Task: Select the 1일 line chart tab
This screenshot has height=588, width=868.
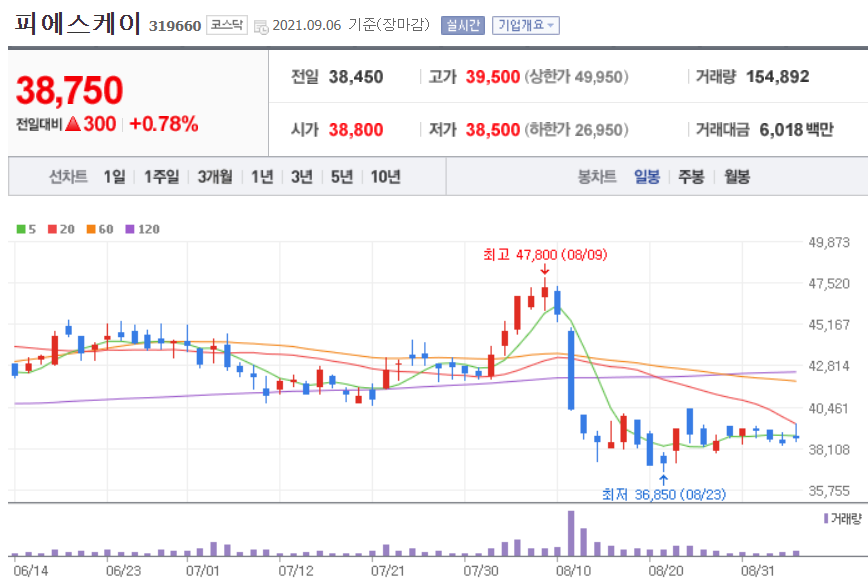Action: pos(115,177)
